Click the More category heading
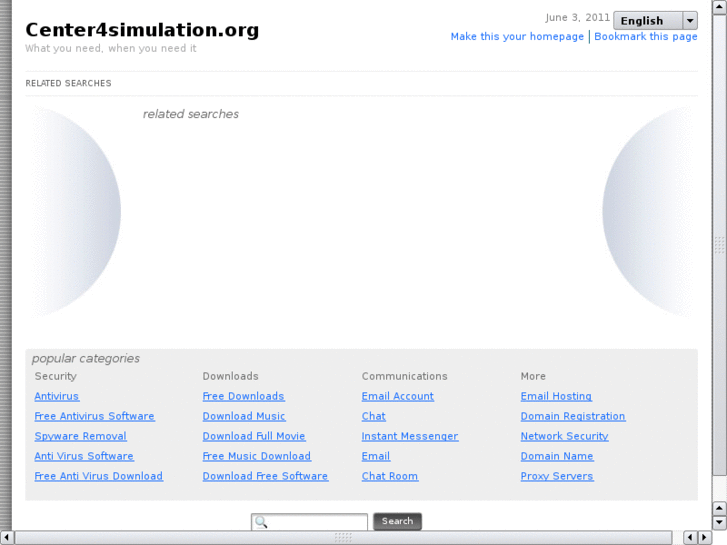 coord(533,376)
